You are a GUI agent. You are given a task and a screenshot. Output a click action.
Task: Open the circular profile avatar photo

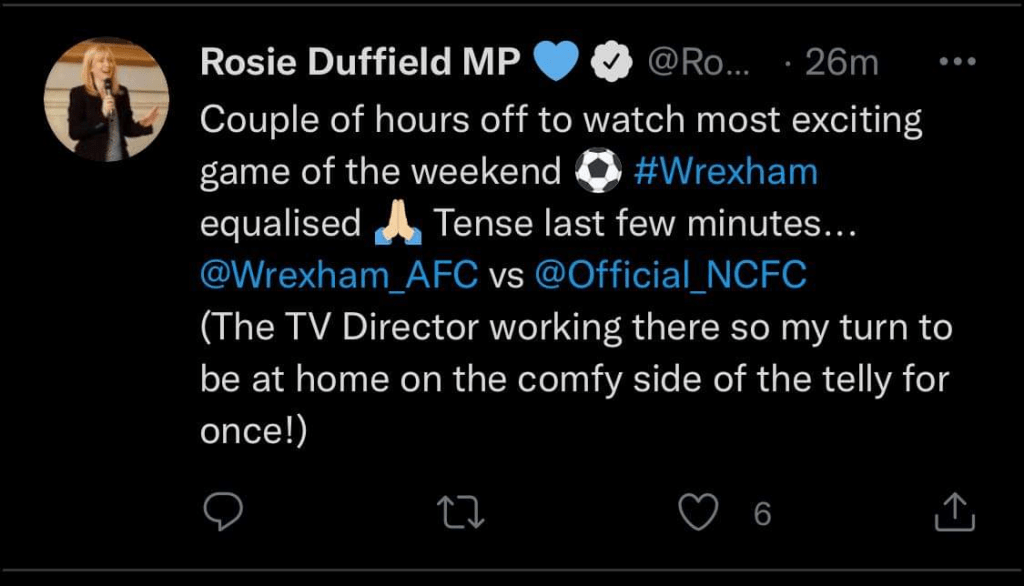pos(107,100)
